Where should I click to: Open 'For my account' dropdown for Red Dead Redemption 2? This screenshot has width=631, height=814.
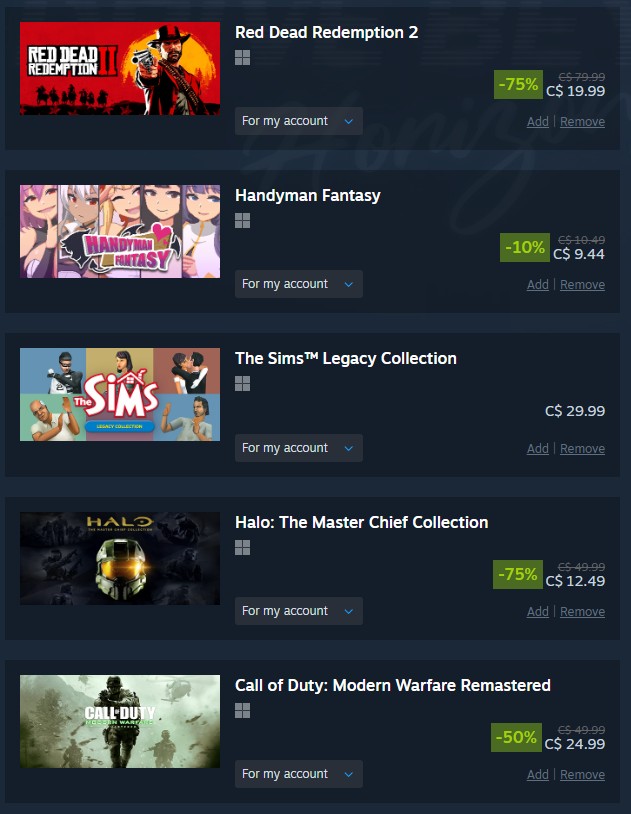coord(299,121)
